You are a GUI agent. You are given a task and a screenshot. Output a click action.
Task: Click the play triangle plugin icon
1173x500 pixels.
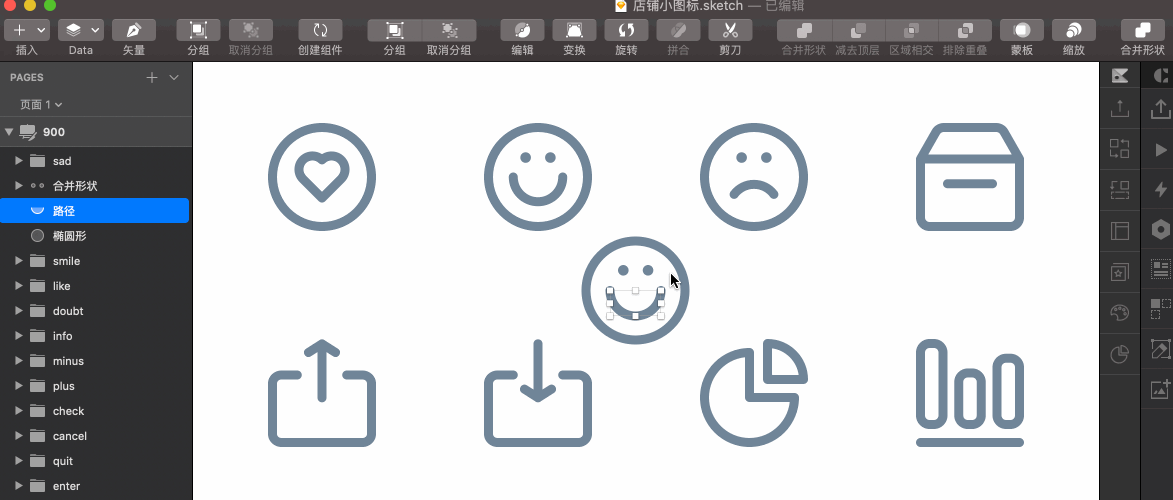pyautogui.click(x=1161, y=150)
